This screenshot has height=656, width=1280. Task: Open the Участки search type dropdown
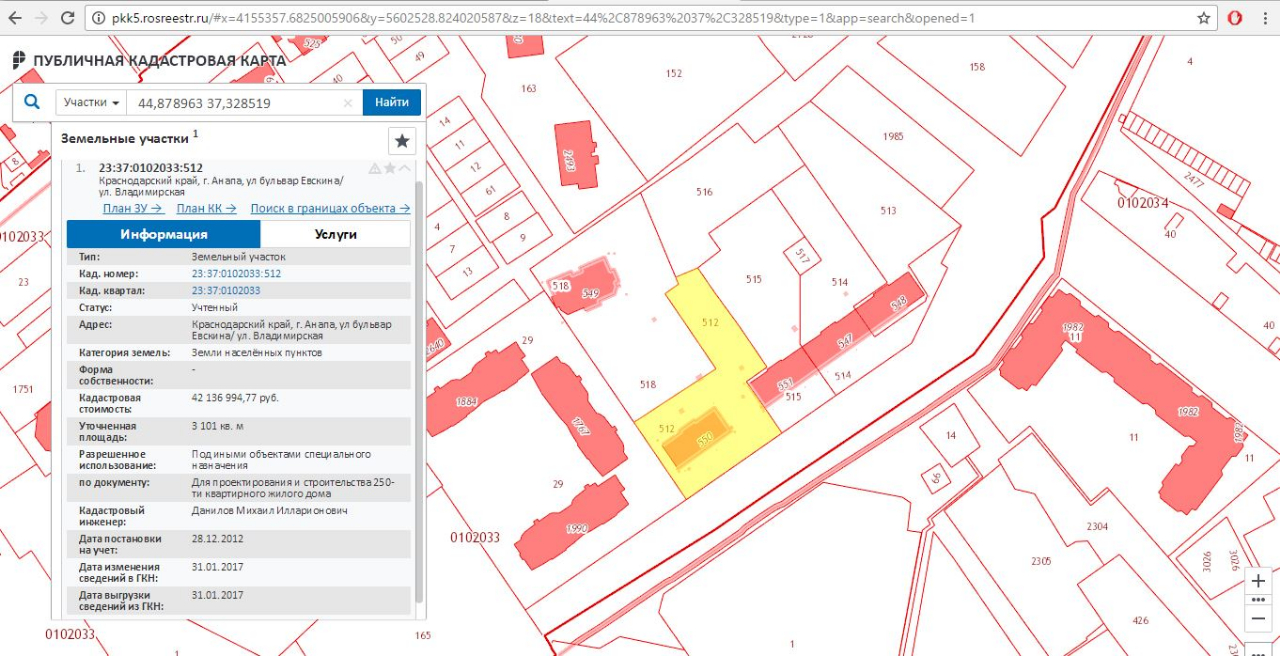[91, 103]
